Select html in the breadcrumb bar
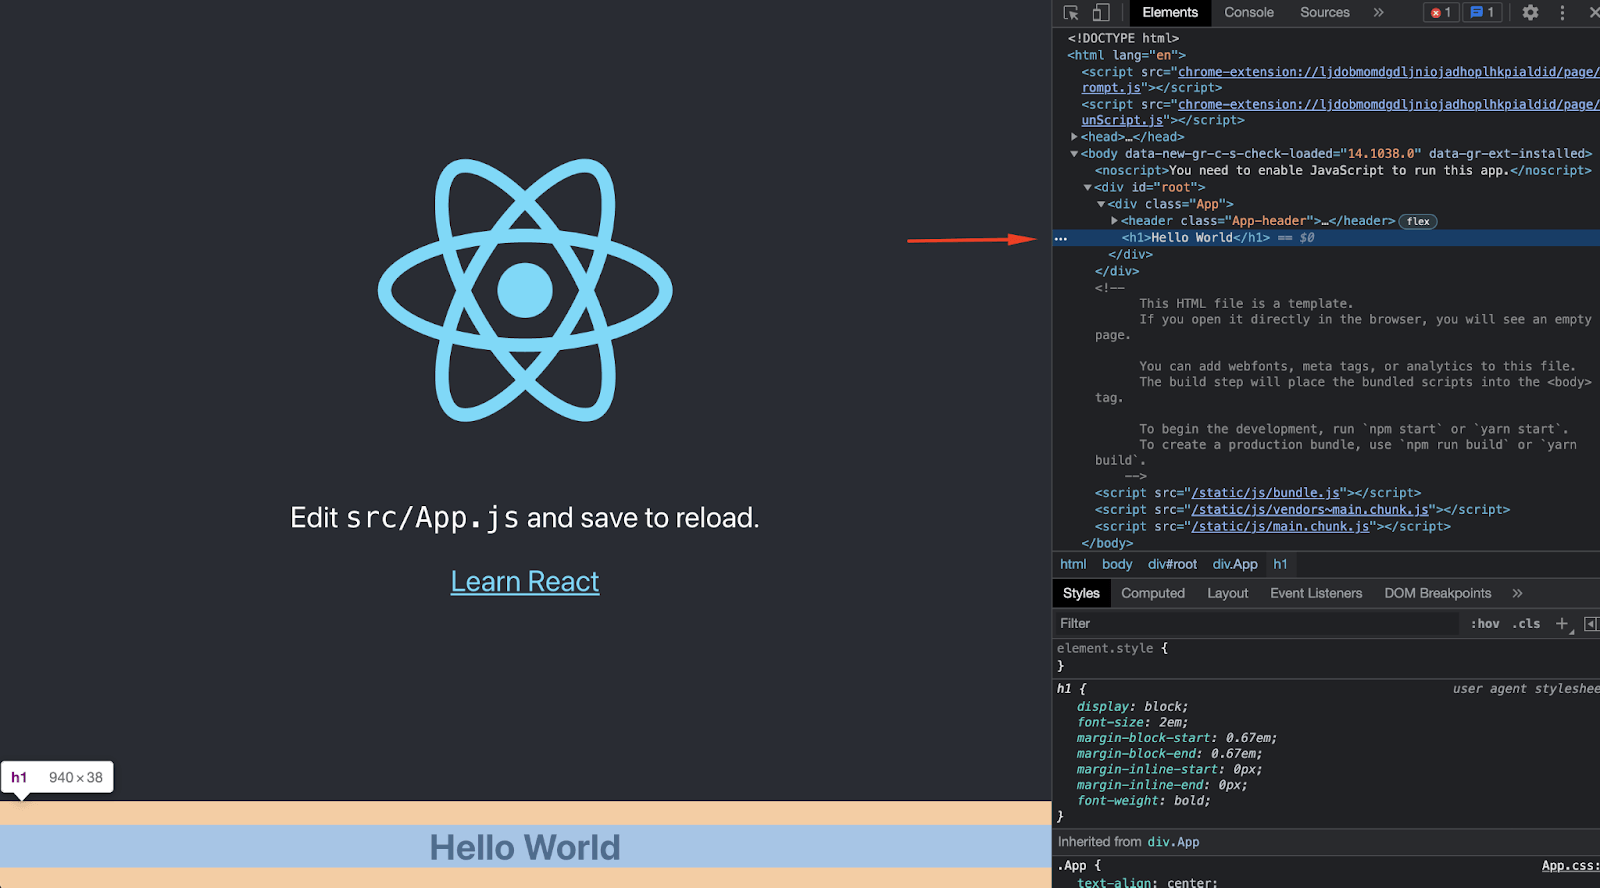 click(1073, 564)
